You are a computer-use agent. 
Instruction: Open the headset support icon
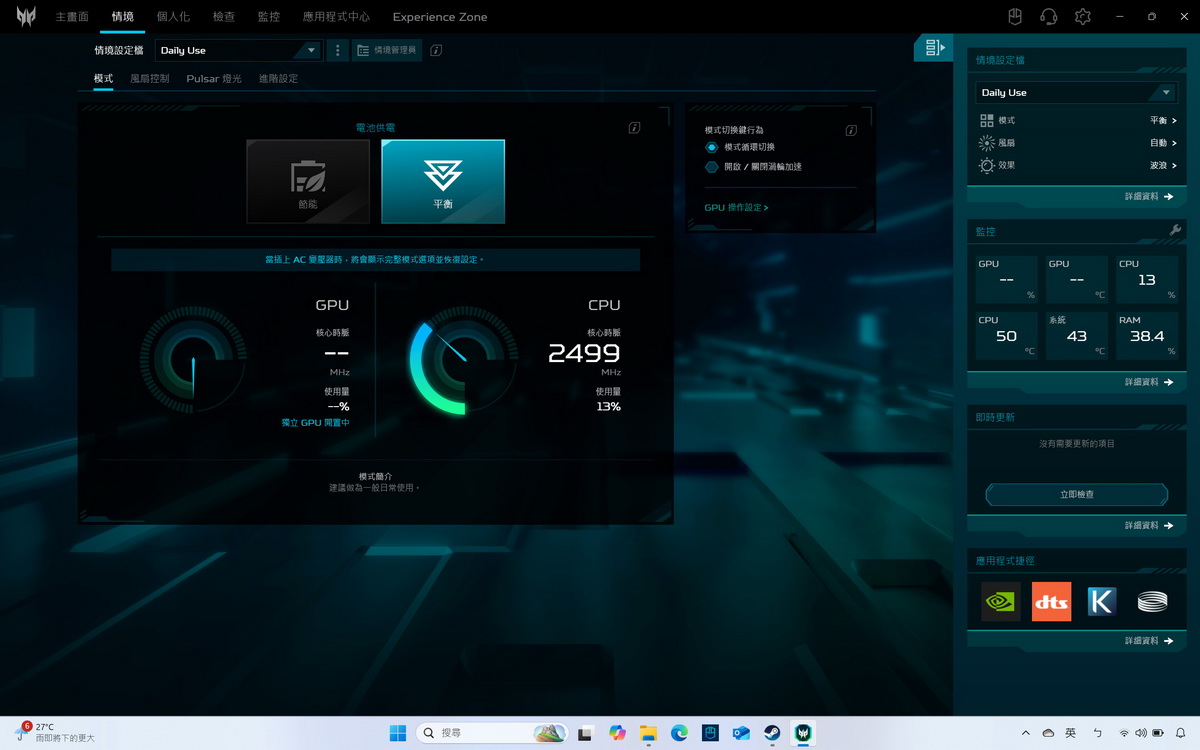coord(1048,17)
